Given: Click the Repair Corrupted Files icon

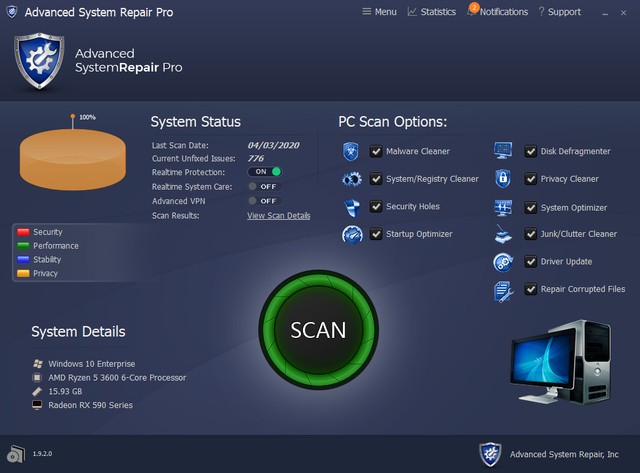Looking at the screenshot, I should click(x=503, y=290).
